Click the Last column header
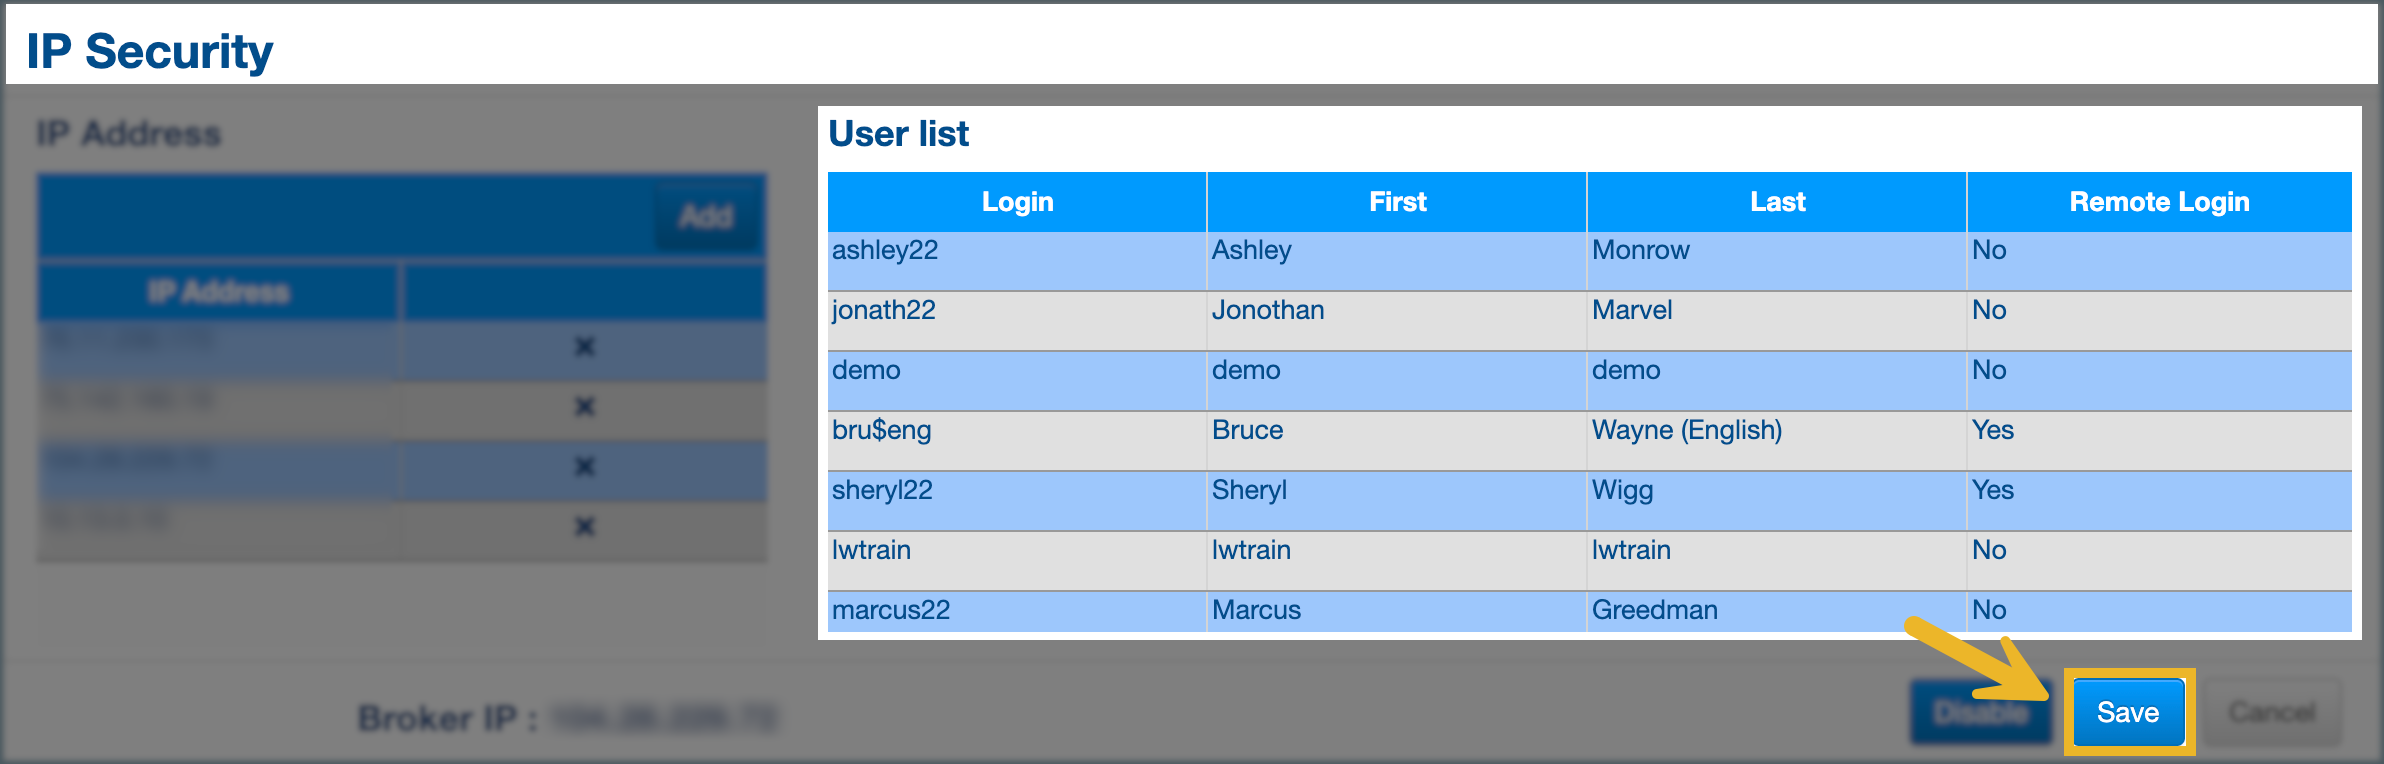 [x=1777, y=202]
